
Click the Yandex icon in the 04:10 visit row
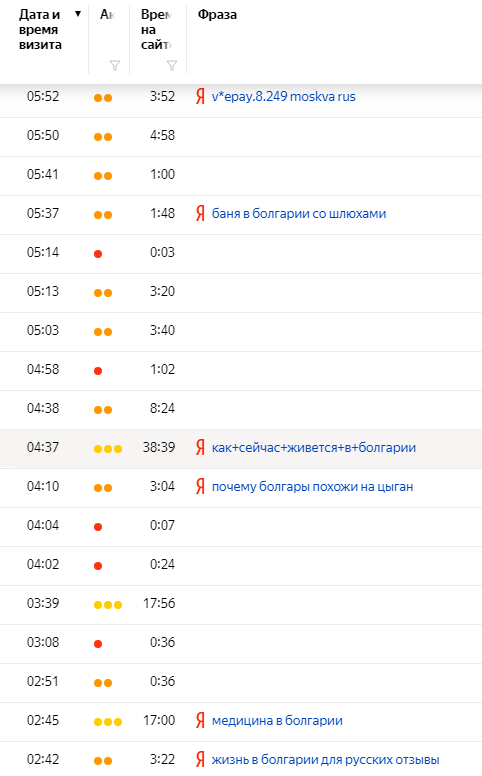(200, 486)
